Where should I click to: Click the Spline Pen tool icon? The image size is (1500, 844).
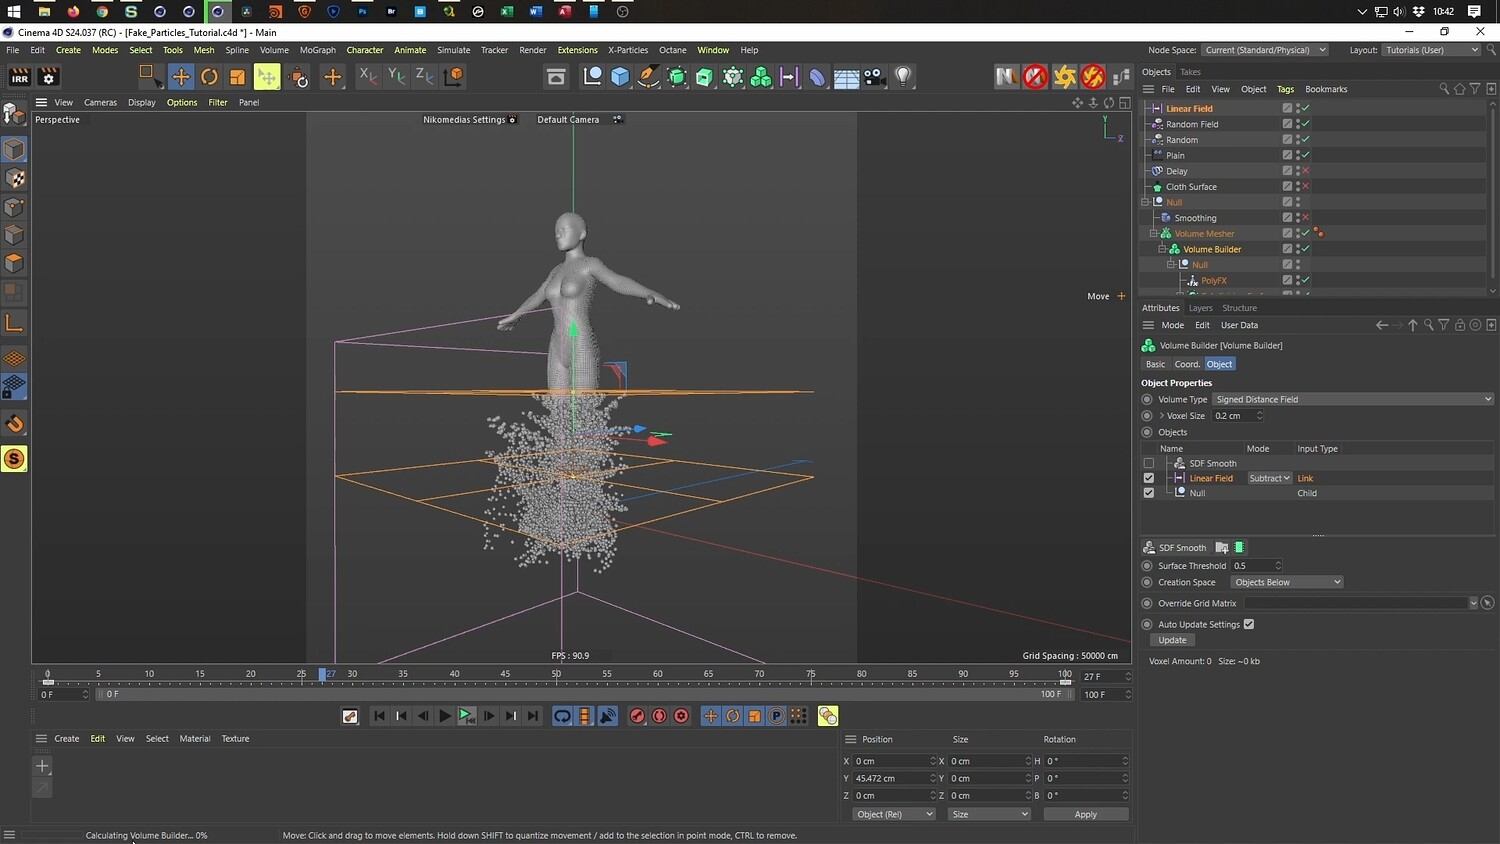[x=648, y=77]
